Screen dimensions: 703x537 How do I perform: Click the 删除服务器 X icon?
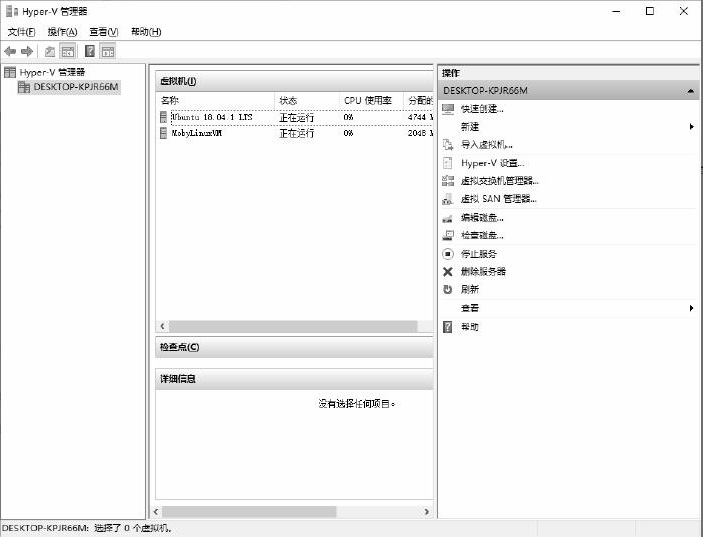447,272
